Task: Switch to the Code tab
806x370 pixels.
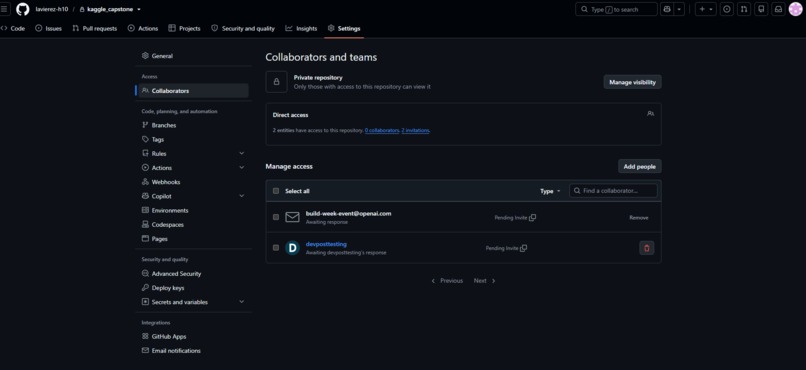Action: coord(13,28)
